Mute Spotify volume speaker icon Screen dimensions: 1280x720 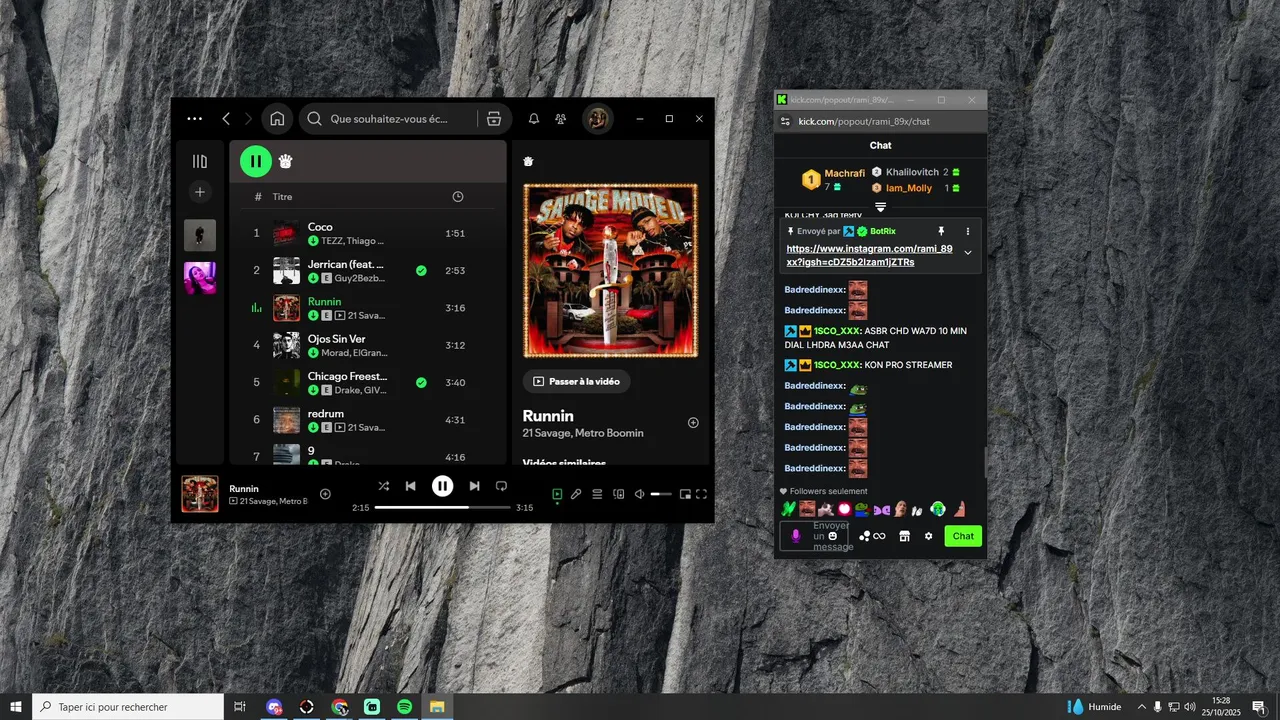tap(640, 494)
